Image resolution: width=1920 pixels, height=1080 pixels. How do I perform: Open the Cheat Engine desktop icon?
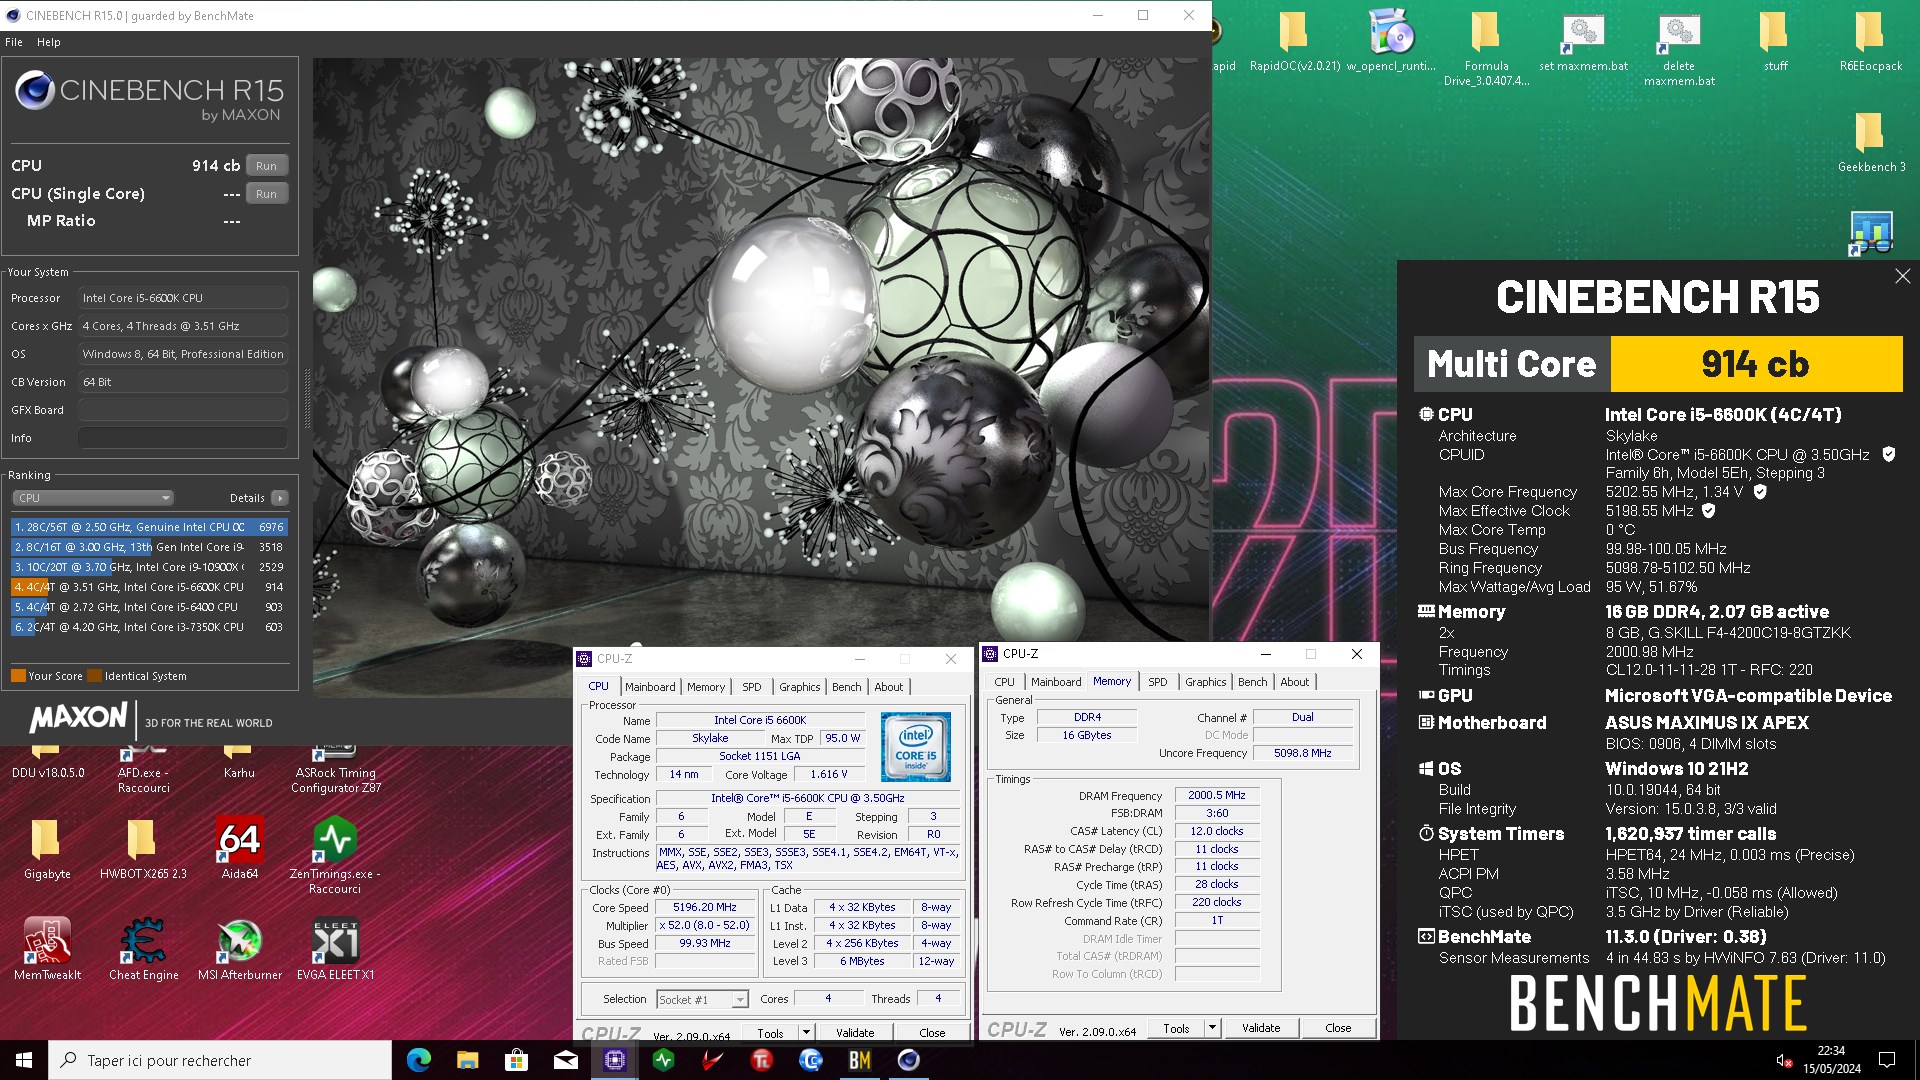pyautogui.click(x=143, y=949)
